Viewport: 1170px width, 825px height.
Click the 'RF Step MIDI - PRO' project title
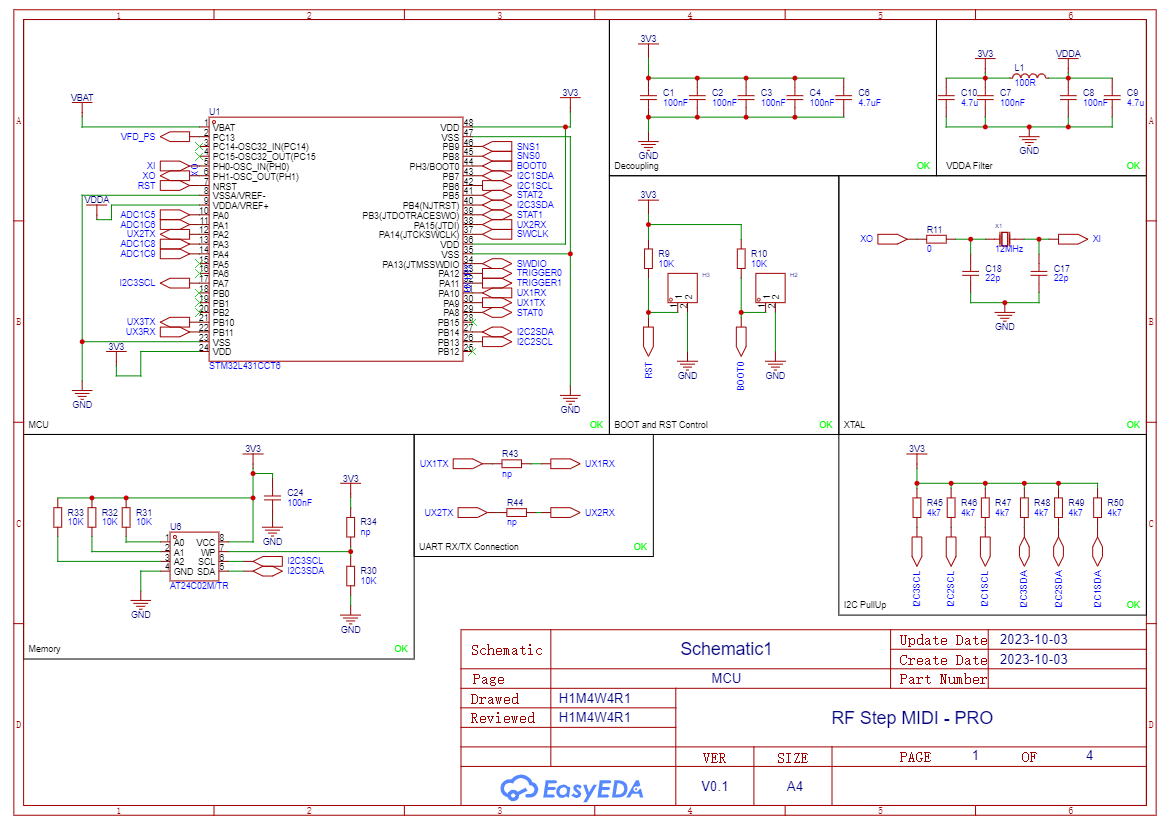(x=912, y=718)
